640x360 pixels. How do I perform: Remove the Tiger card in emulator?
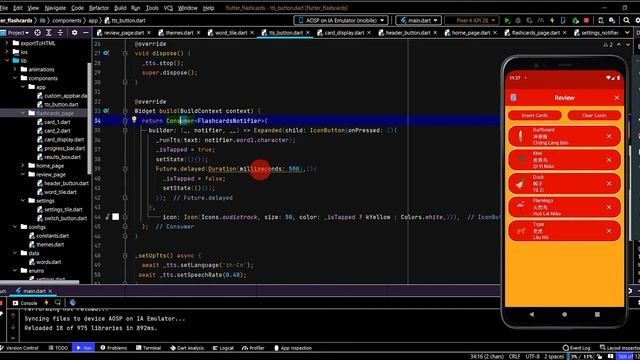pos(609,231)
